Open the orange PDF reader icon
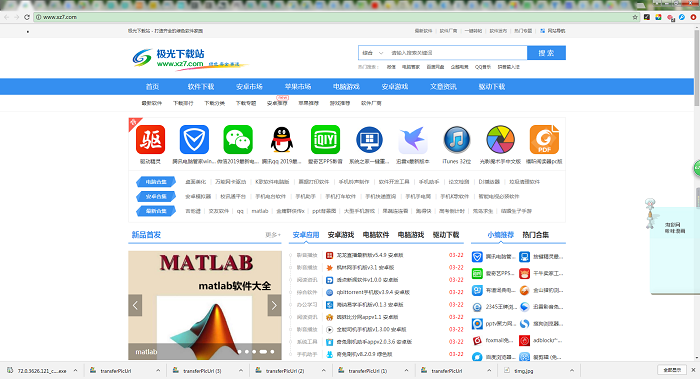This screenshot has height=379, width=700. point(544,140)
